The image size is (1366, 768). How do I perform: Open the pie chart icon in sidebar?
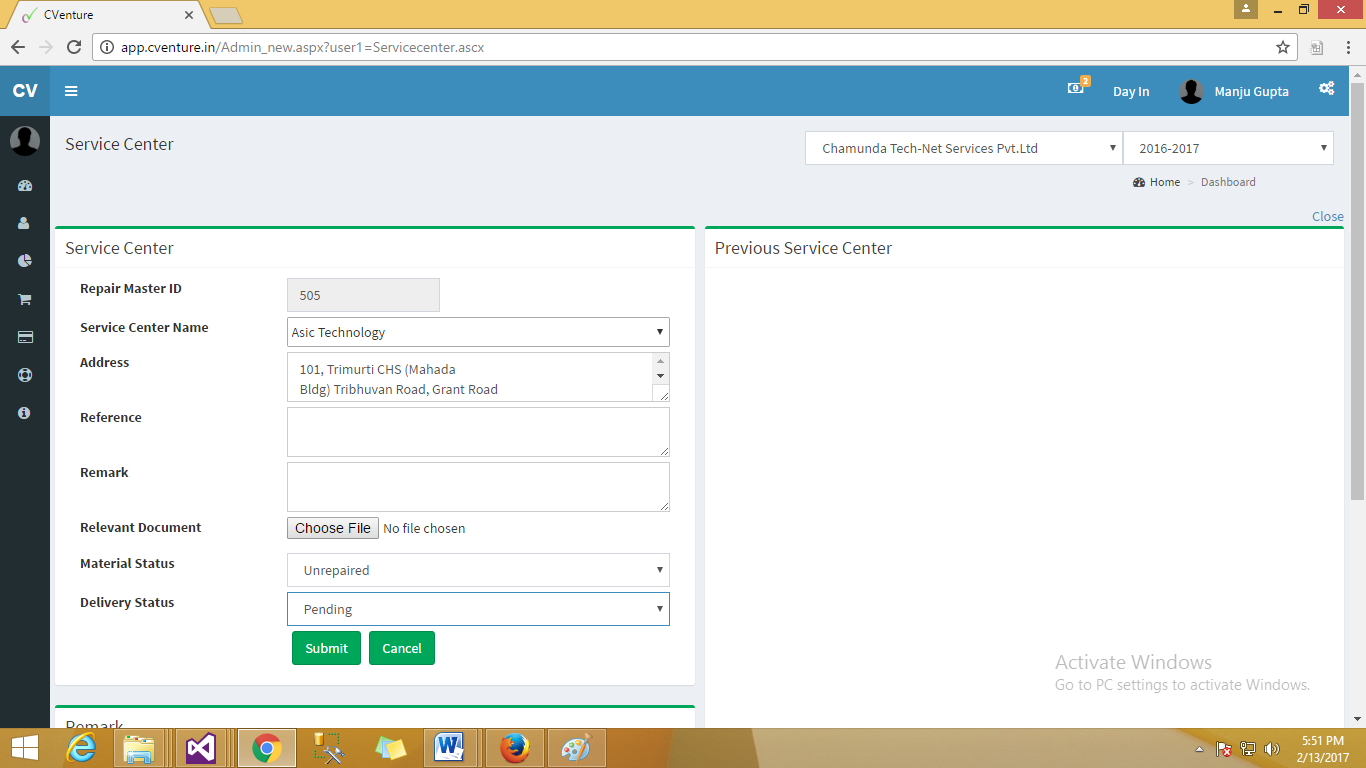[x=25, y=261]
